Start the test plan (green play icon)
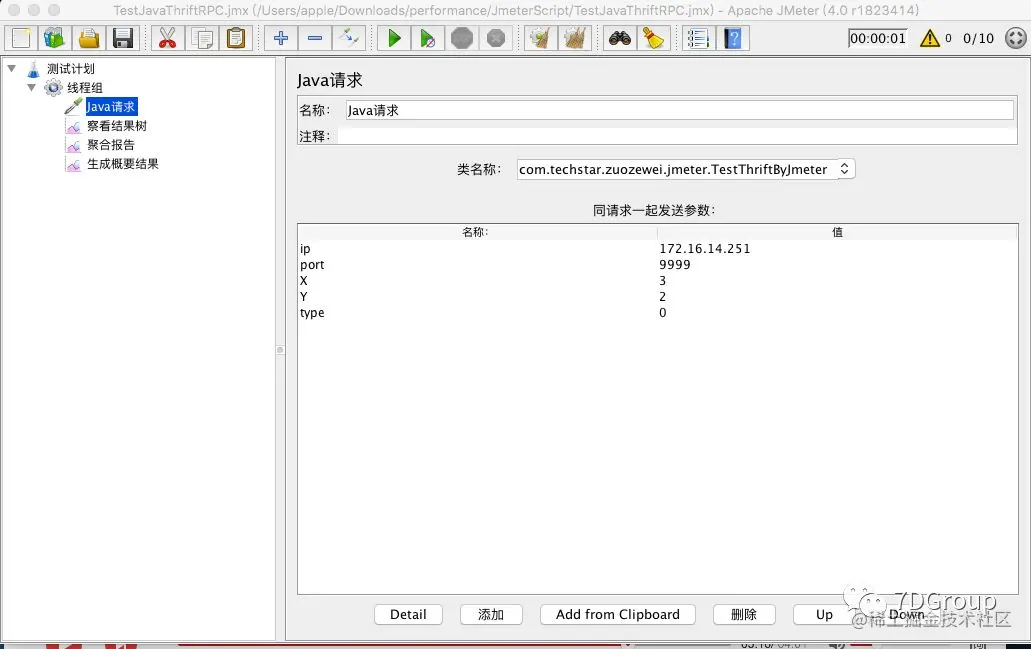 click(x=393, y=37)
